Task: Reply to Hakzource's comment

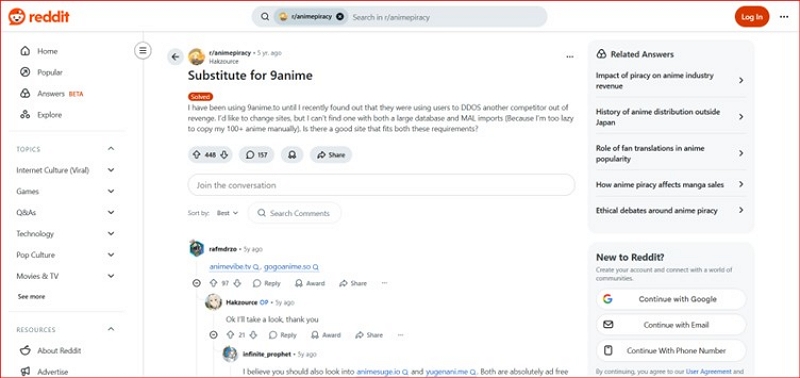Action: coord(283,335)
